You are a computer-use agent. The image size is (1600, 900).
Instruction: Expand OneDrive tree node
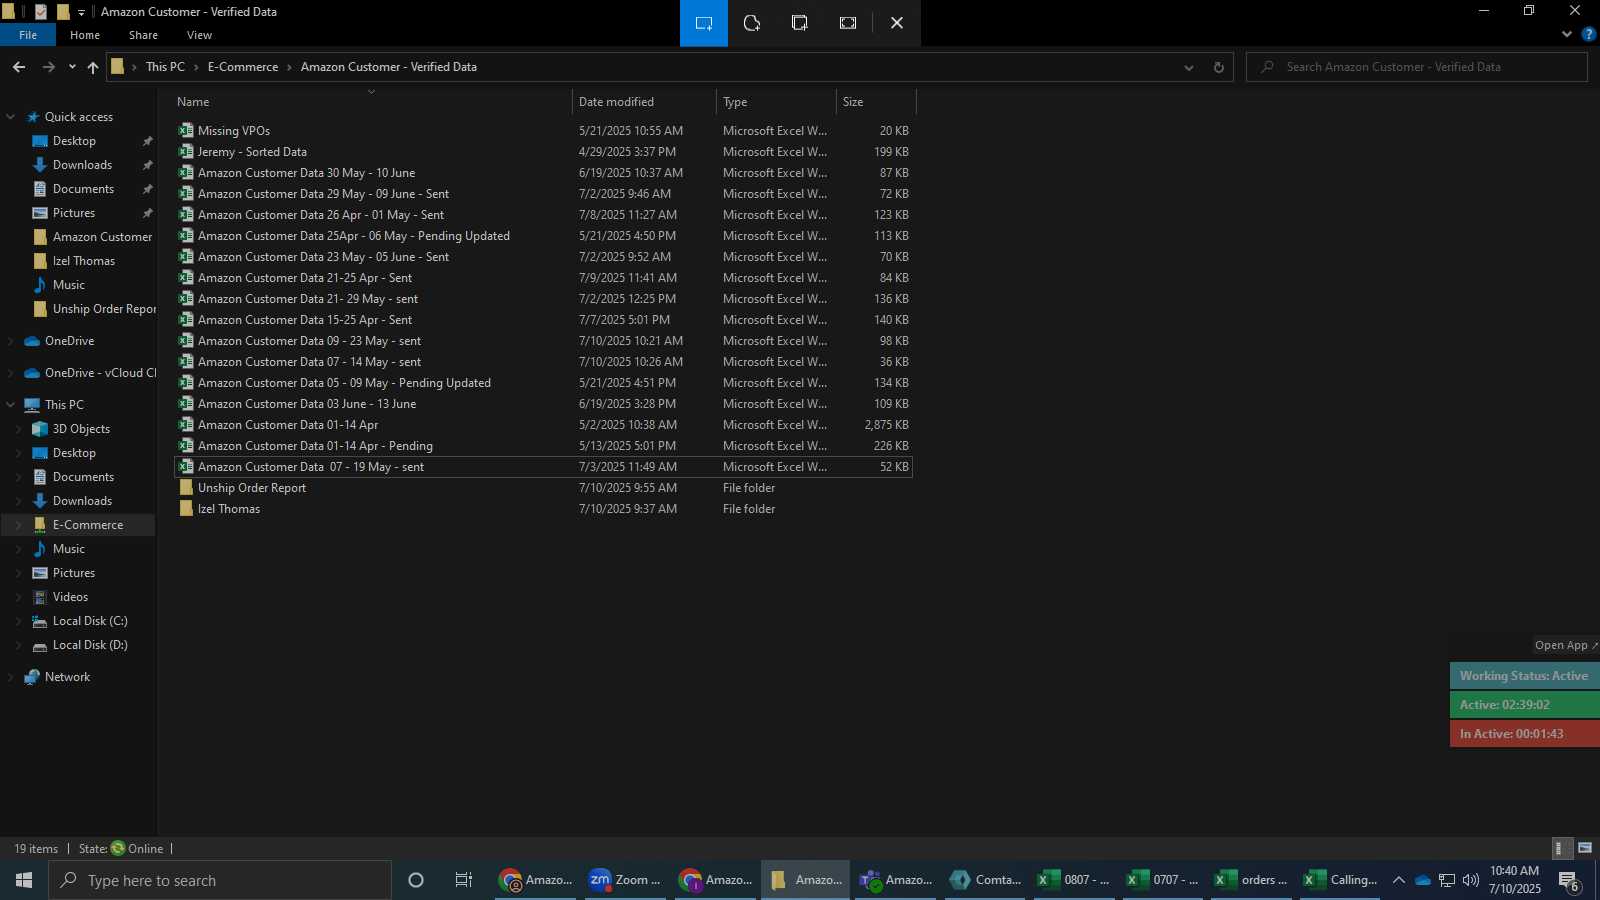pyautogui.click(x=11, y=341)
